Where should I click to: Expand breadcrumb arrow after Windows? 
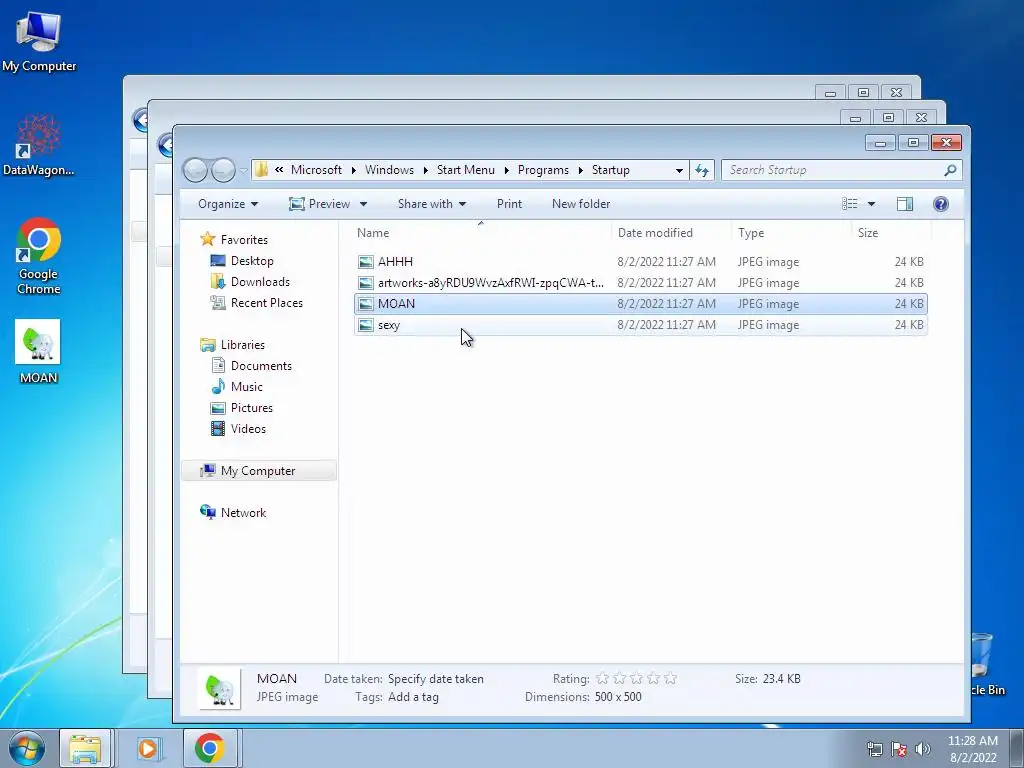pos(425,170)
